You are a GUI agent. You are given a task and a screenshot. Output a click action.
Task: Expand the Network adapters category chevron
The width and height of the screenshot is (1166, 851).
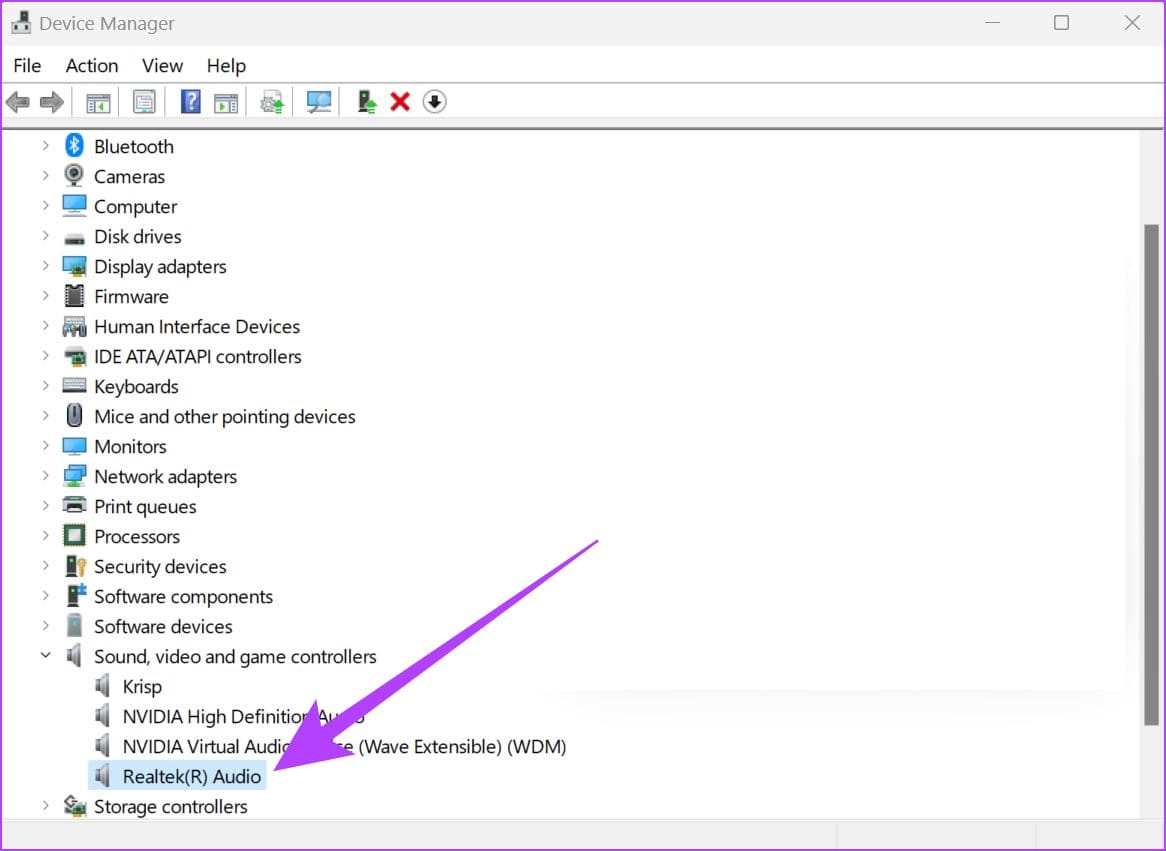[x=45, y=475]
